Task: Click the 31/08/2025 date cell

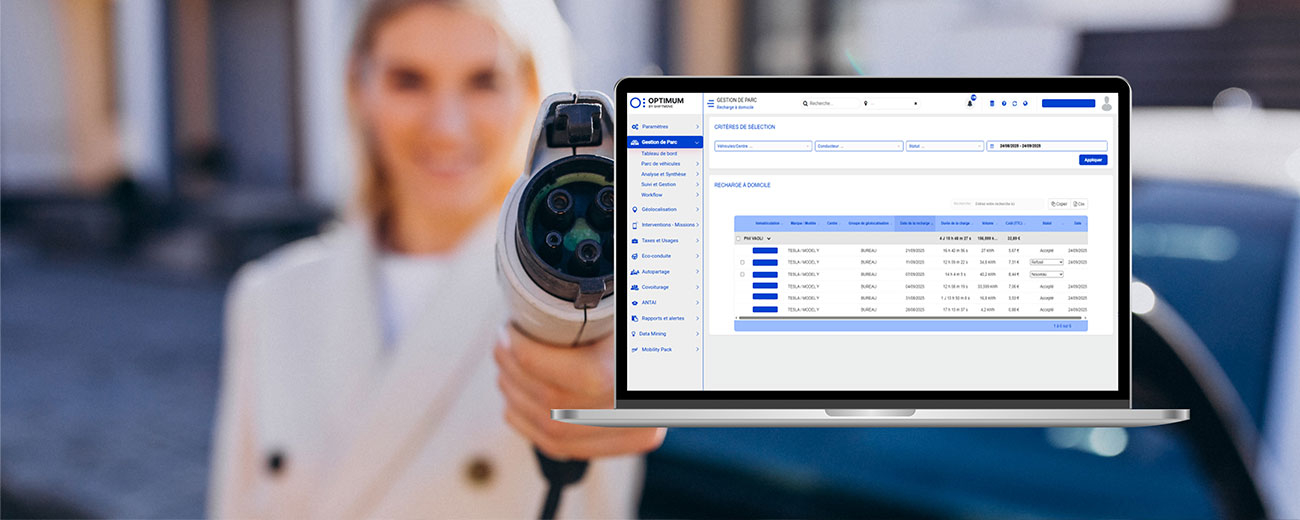Action: click(915, 298)
